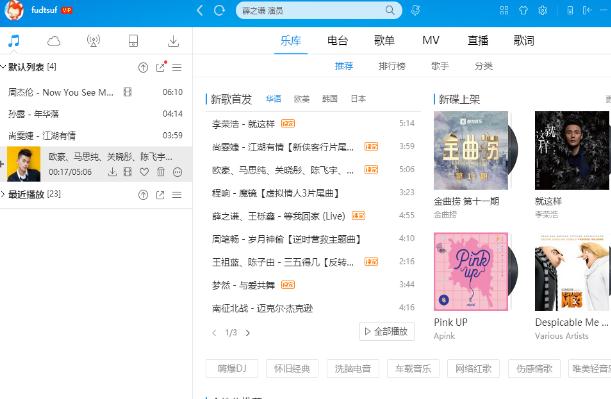The width and height of the screenshot is (611, 399).
Task: Click the search input field
Action: point(312,11)
